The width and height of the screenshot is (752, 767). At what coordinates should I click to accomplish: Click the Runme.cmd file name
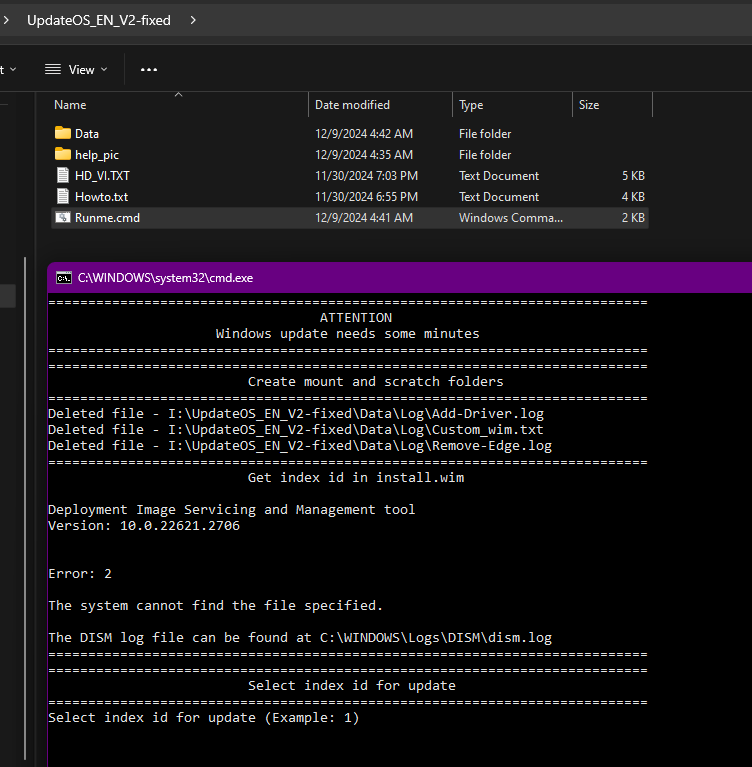pos(107,218)
